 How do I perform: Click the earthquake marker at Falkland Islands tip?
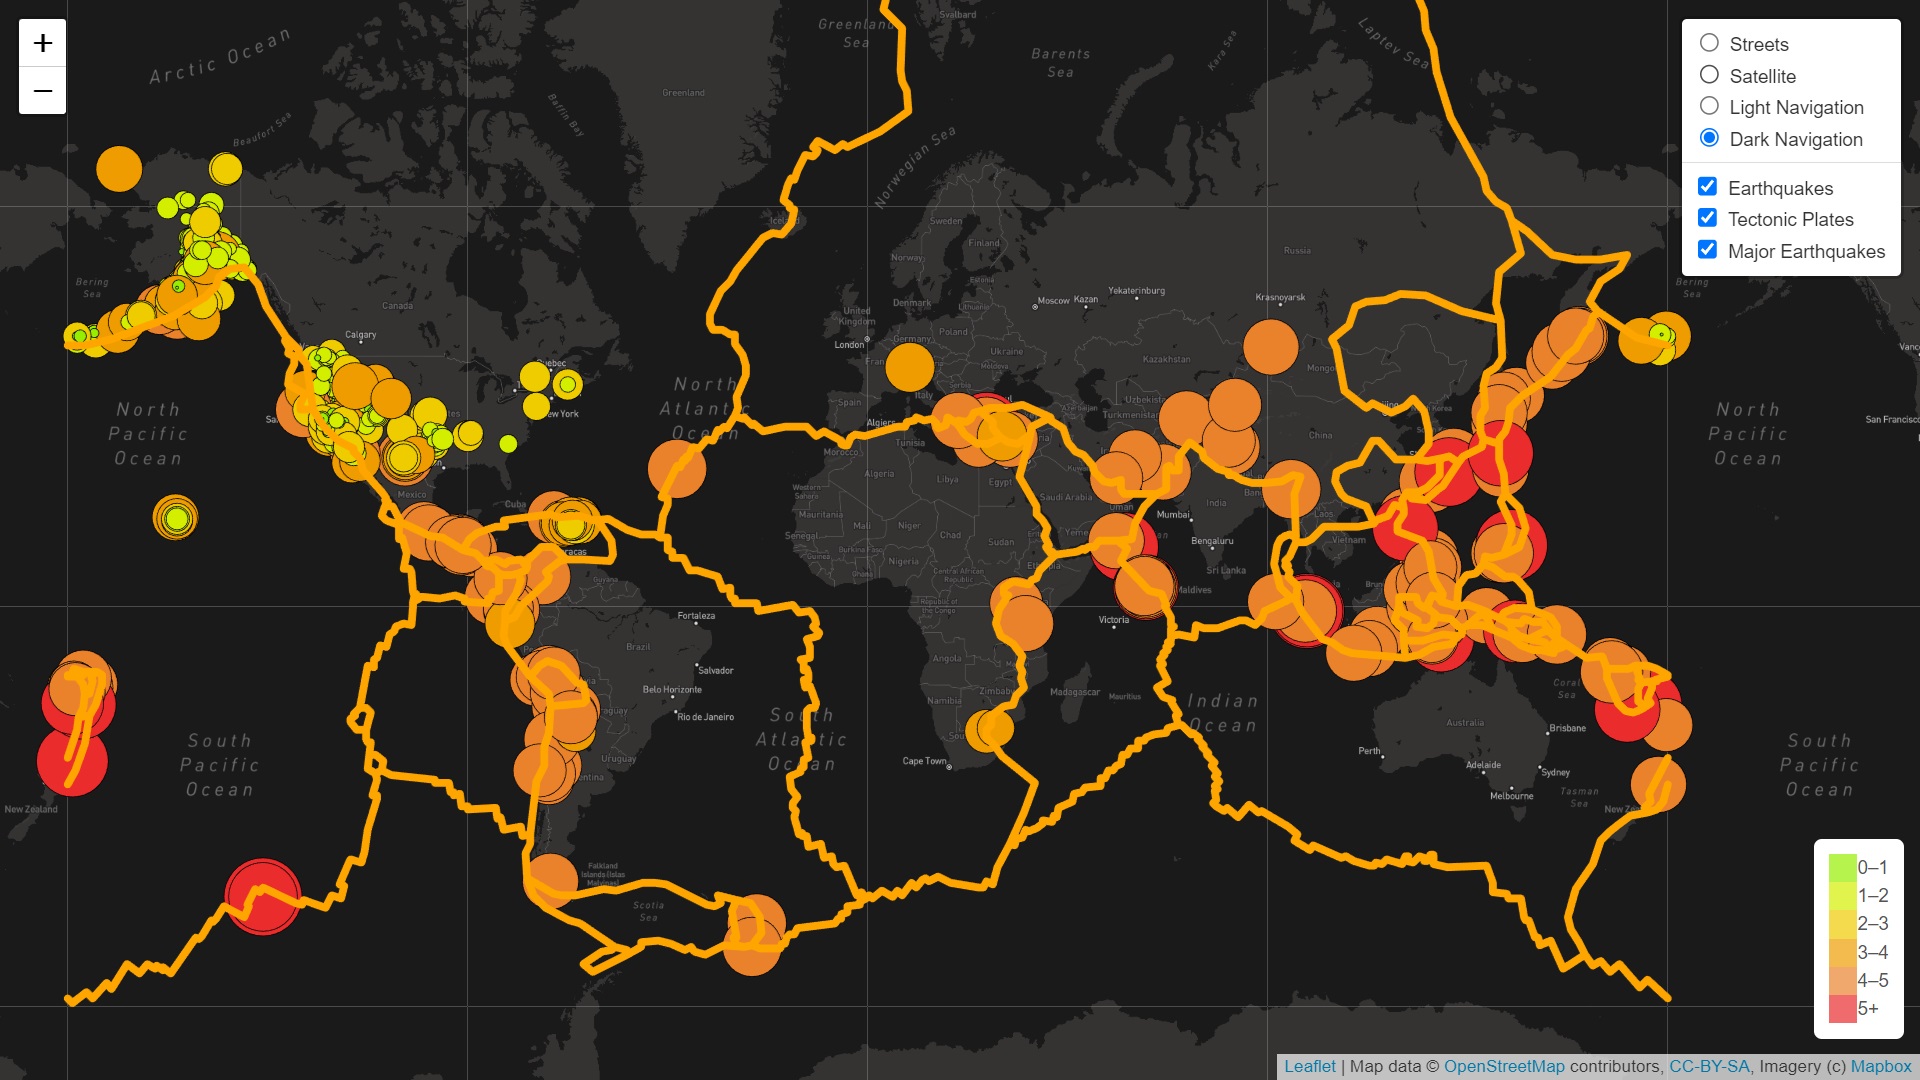pyautogui.click(x=551, y=879)
